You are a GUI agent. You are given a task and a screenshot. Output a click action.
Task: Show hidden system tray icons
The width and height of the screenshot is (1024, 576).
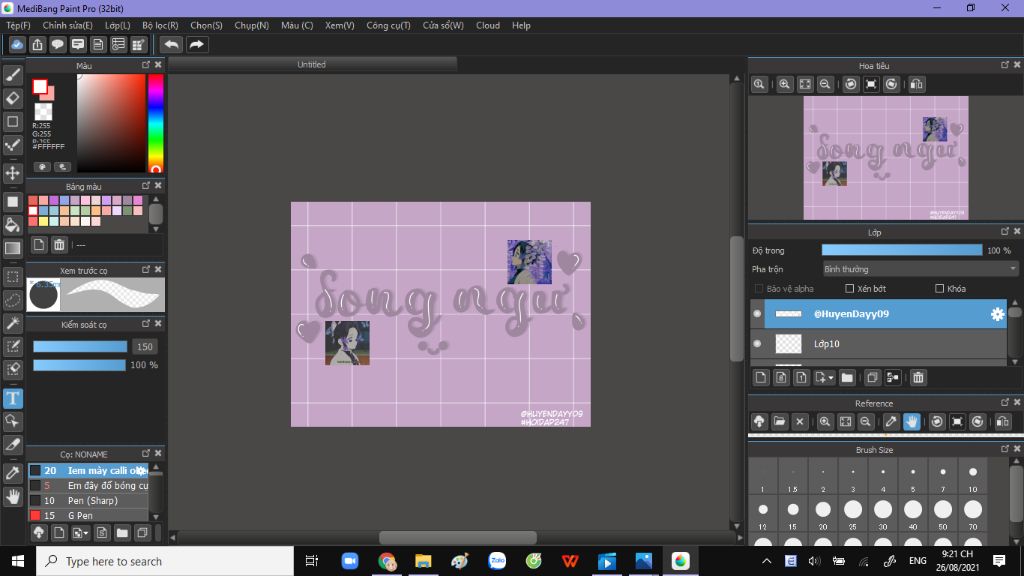(x=767, y=561)
